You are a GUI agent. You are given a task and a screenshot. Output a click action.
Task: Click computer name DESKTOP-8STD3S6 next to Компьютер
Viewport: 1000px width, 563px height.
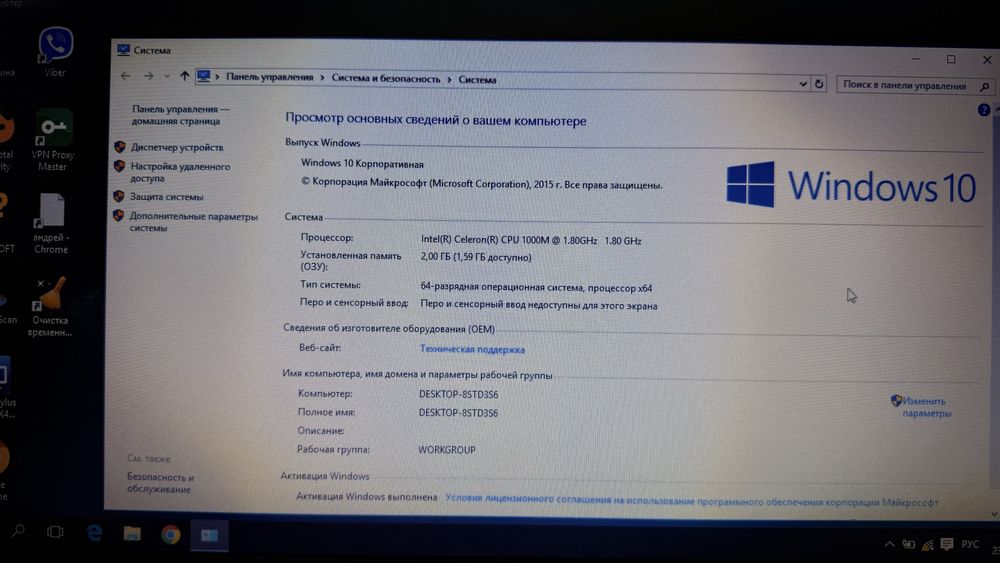[x=459, y=395]
